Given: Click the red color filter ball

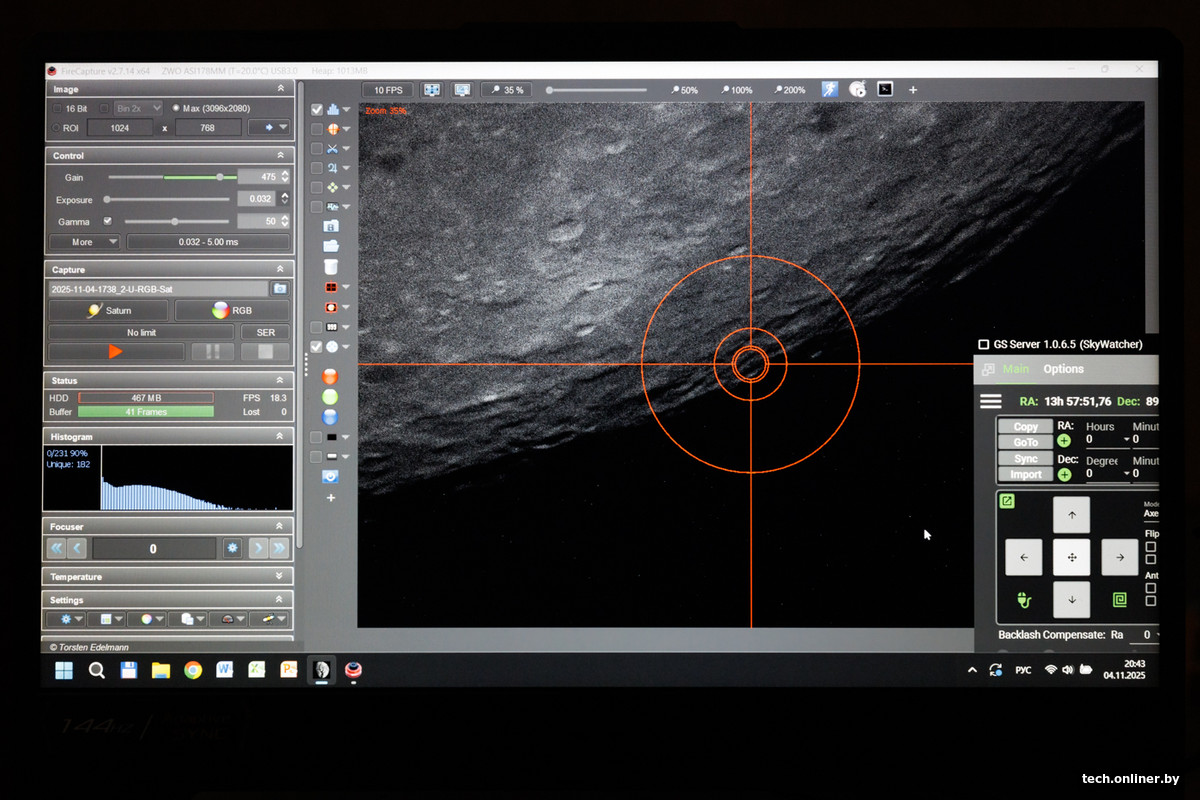Looking at the screenshot, I should 330,377.
